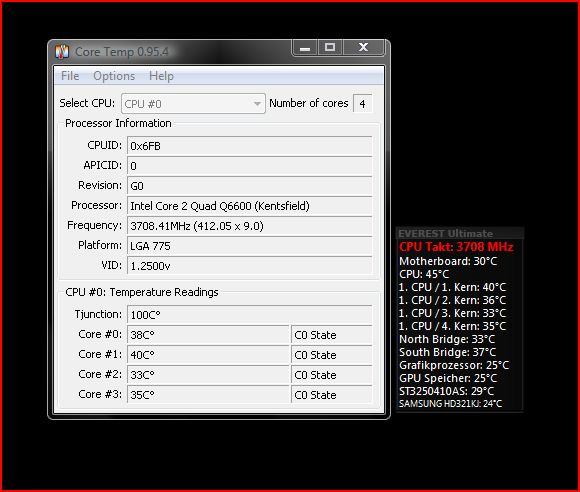Click the SAMSUNG HD321KJ: 24°C drive reading
Screen dimensions: 580x492
451,404
